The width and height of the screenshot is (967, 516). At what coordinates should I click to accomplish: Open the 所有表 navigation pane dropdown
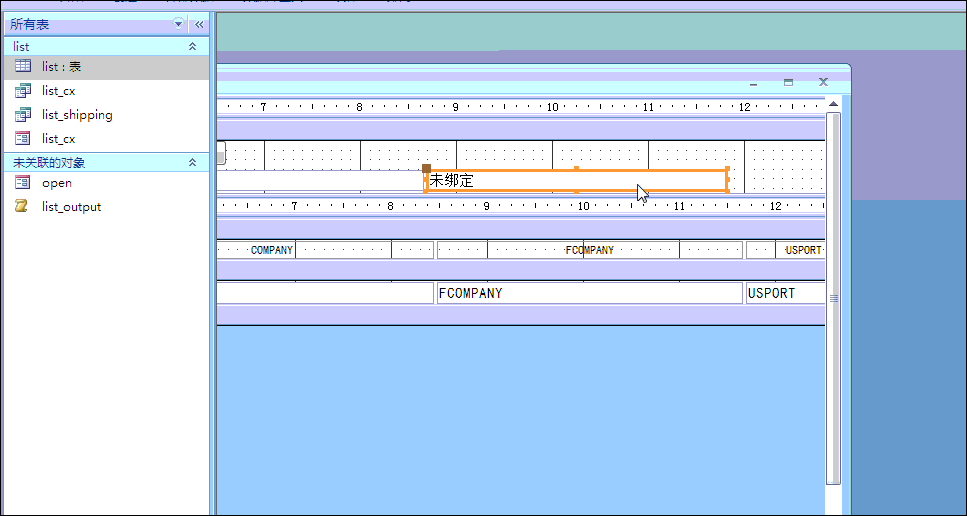click(179, 24)
